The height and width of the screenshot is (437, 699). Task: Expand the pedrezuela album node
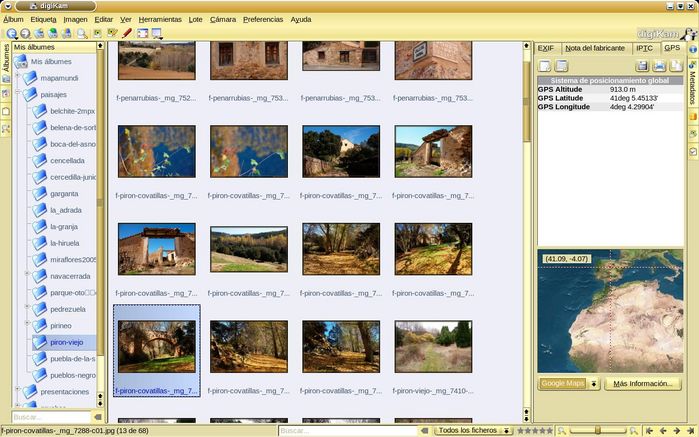click(27, 307)
